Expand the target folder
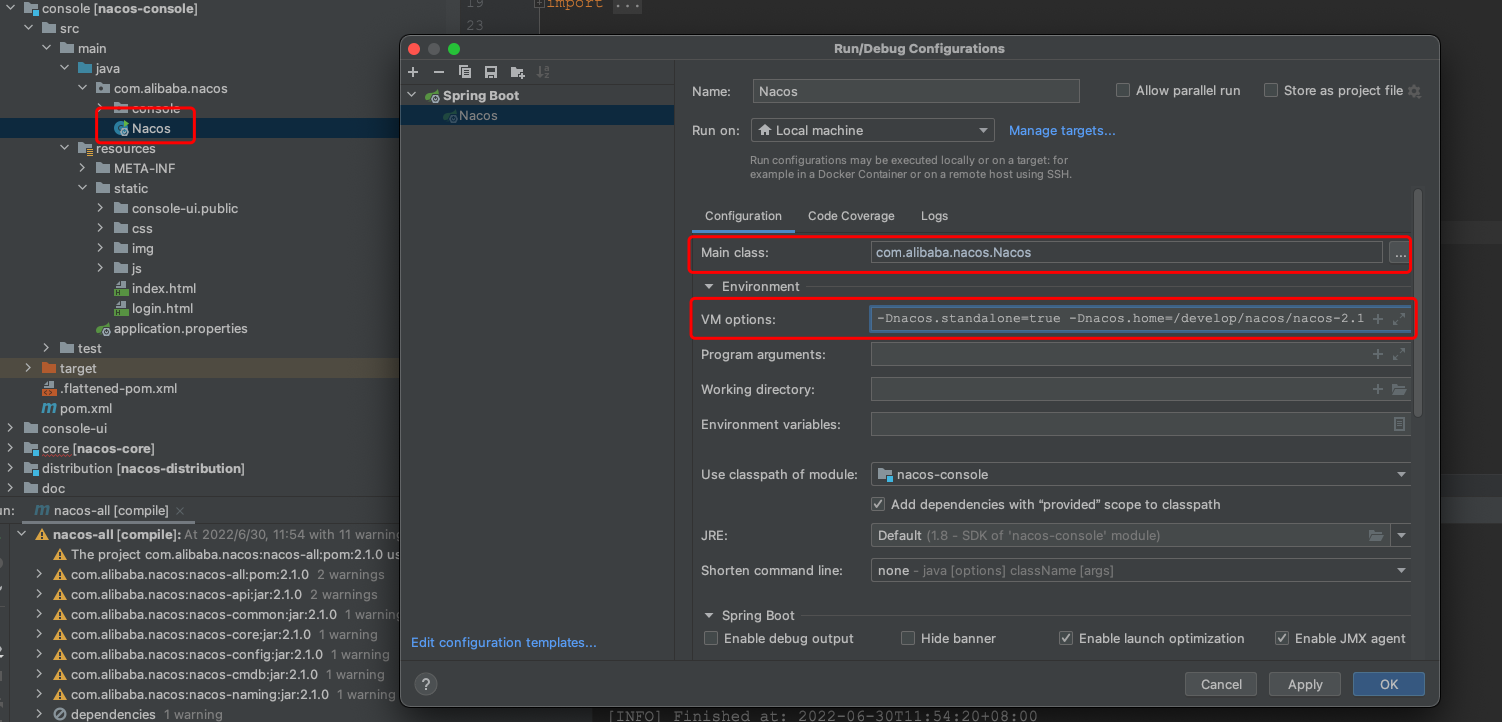This screenshot has height=722, width=1502. click(x=29, y=368)
